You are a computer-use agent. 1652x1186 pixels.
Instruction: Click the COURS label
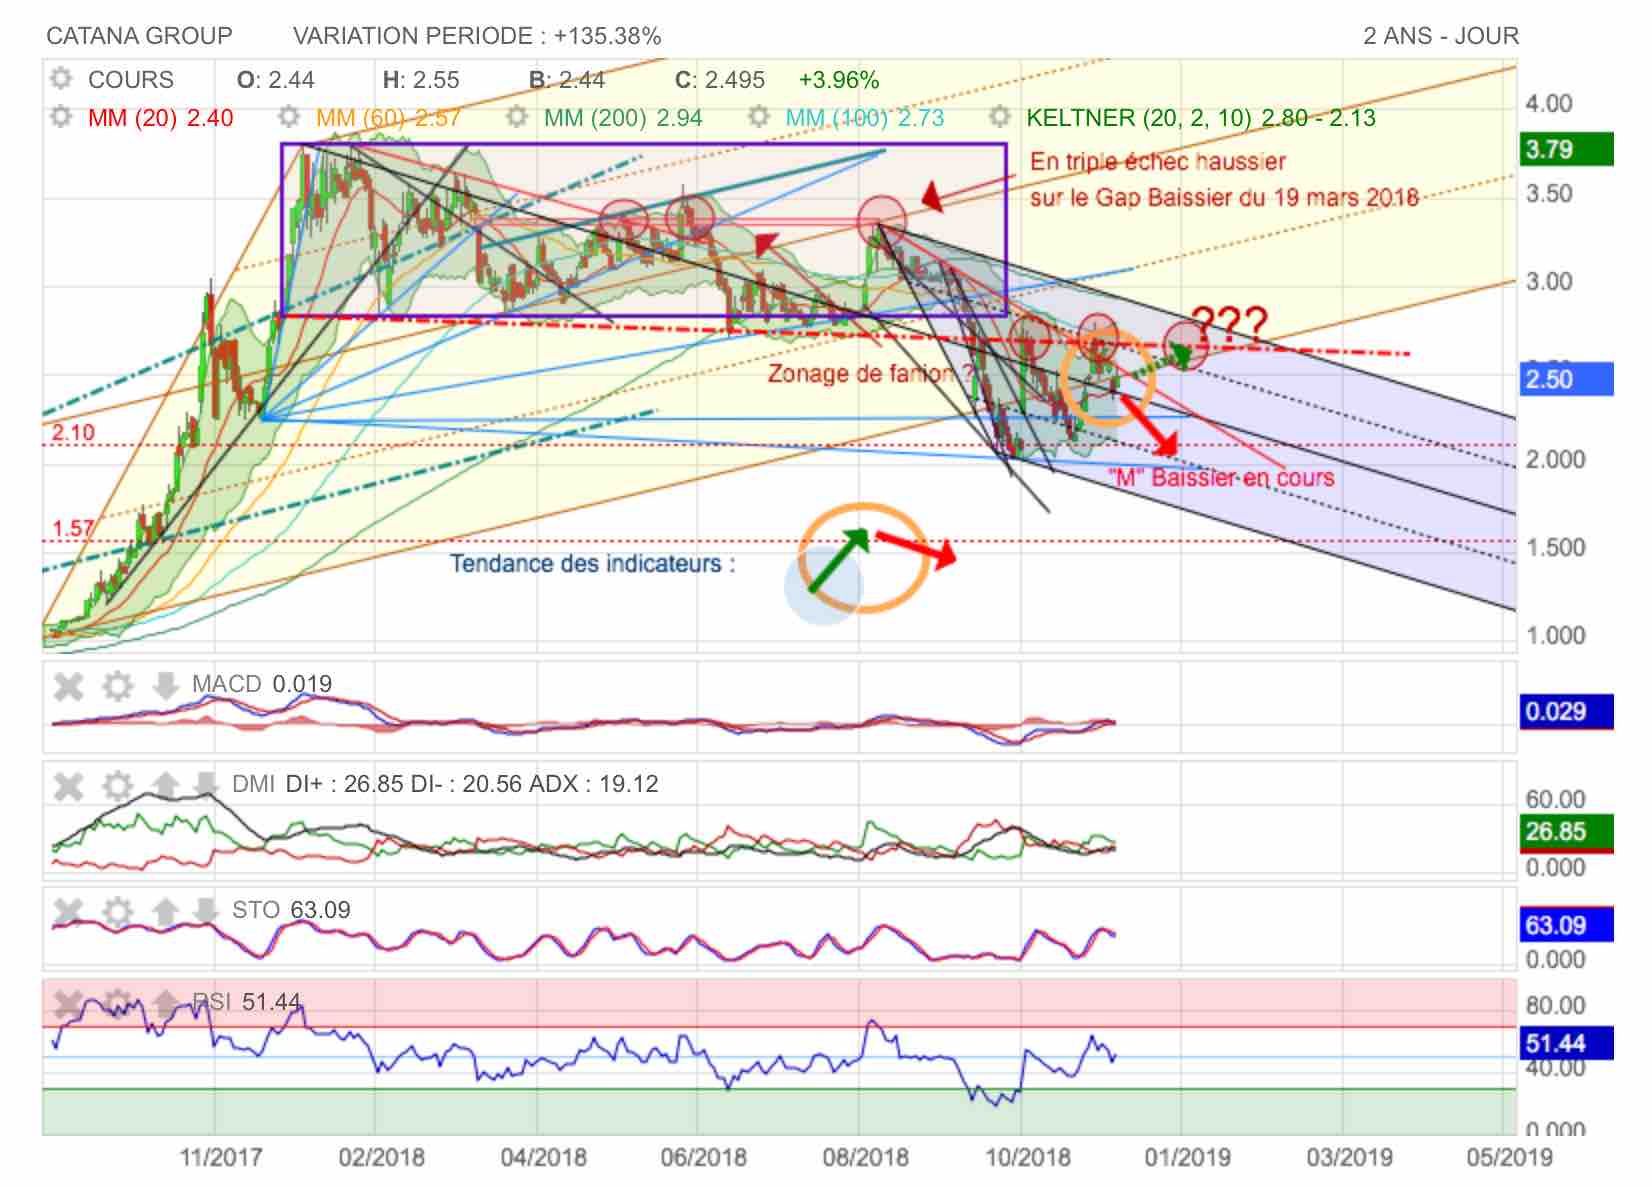[131, 80]
